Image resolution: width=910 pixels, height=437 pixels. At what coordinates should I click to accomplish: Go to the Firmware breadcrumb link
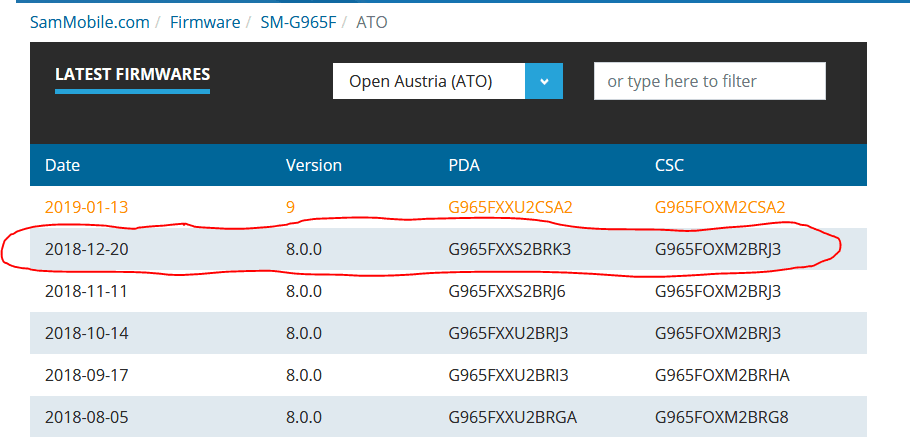[x=205, y=23]
